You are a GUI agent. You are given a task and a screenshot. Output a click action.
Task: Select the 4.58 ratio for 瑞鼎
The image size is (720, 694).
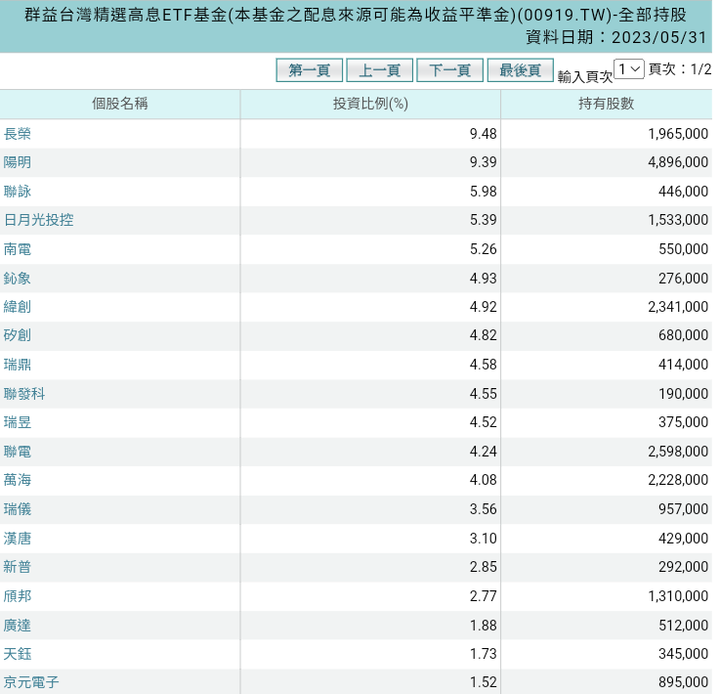coord(483,364)
